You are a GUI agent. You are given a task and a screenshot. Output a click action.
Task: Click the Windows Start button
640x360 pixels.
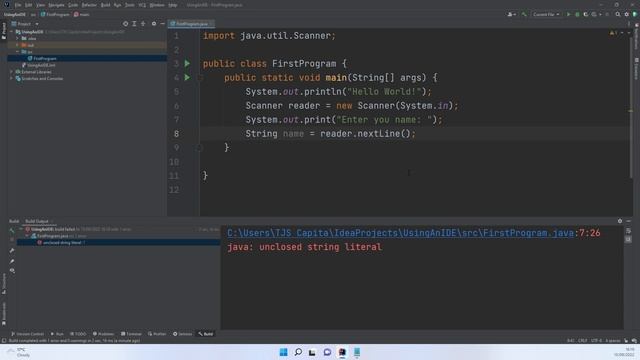click(x=283, y=352)
